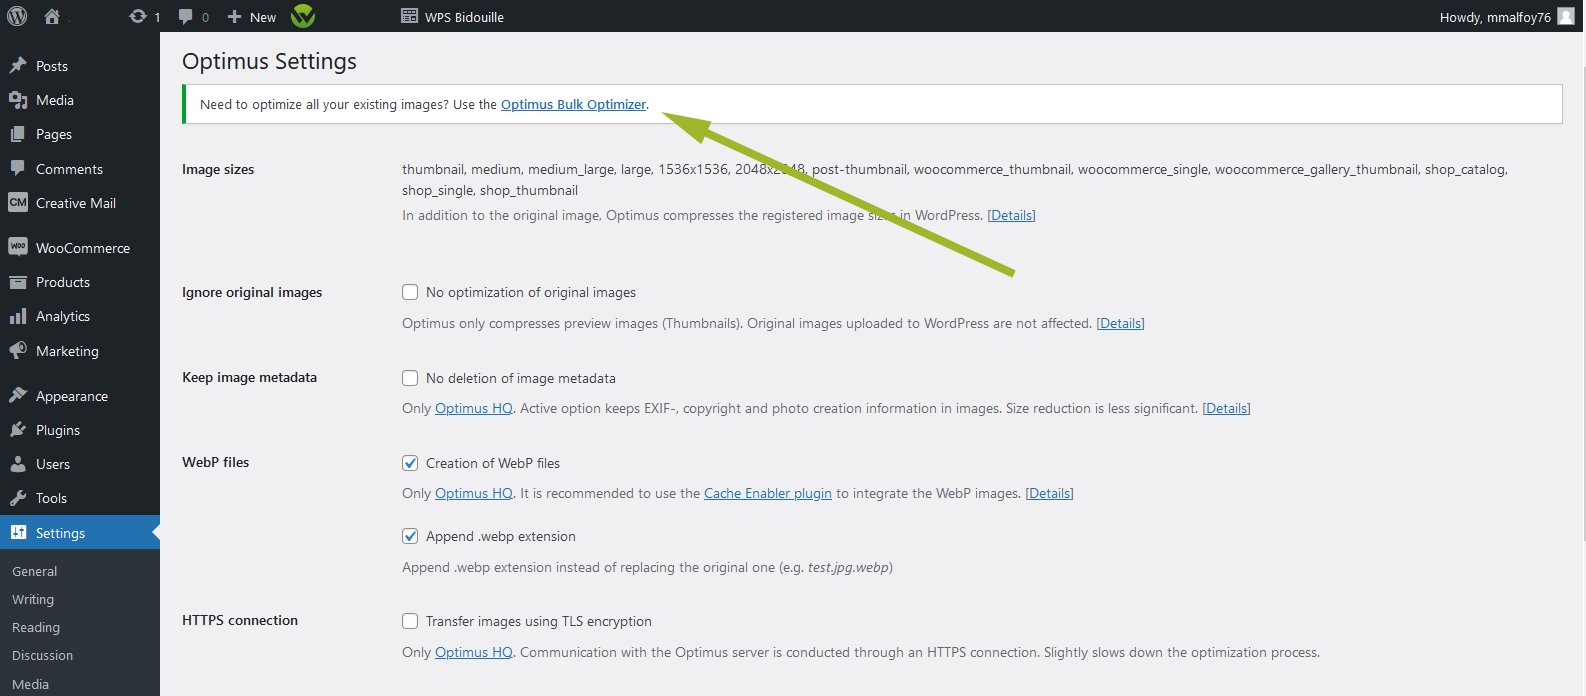Open WooCommerce from the sidebar
1586x696 pixels.
click(82, 248)
